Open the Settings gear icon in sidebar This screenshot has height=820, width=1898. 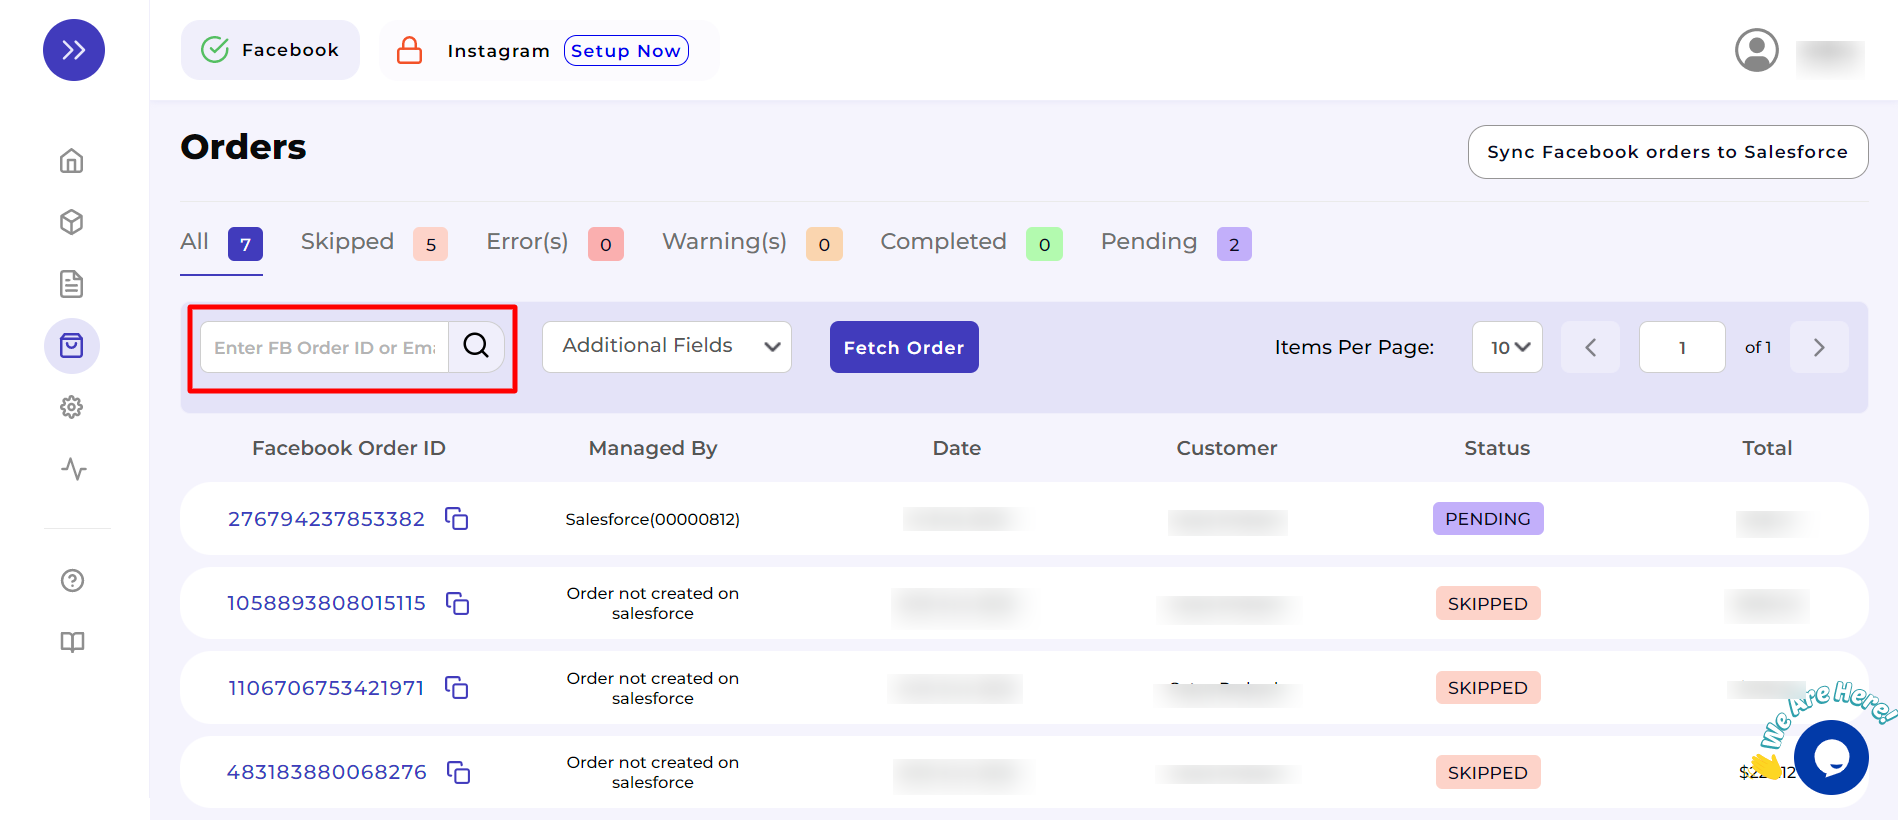point(72,407)
